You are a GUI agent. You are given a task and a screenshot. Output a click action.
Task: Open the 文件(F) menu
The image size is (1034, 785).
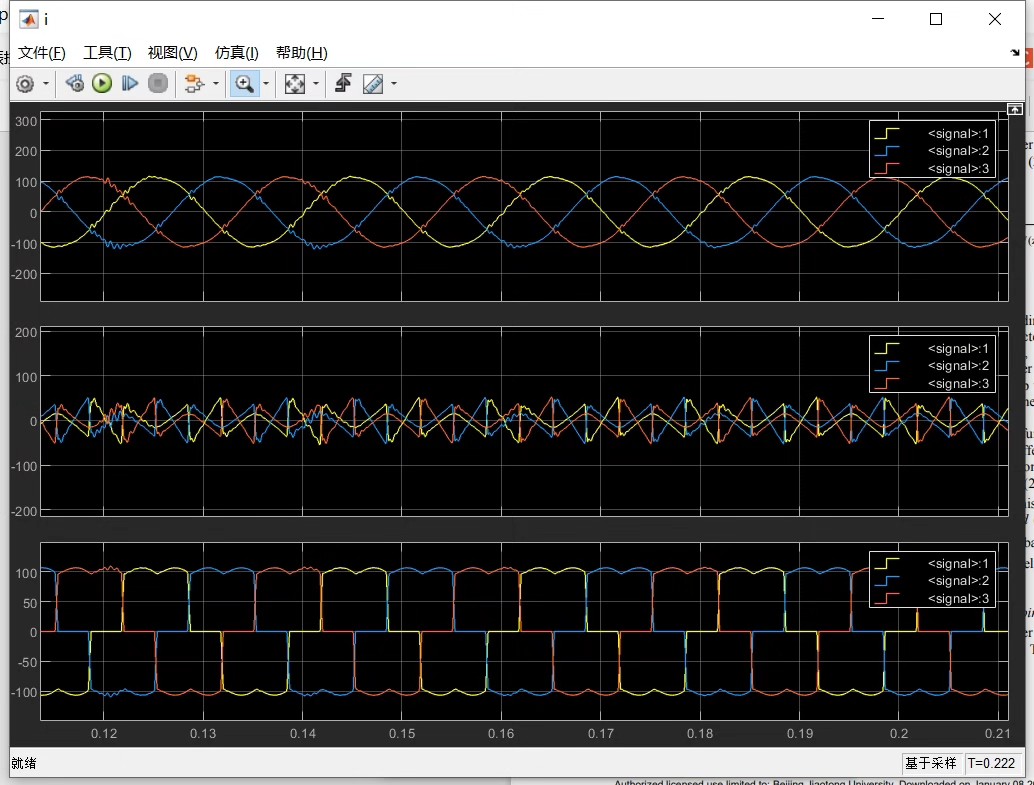tap(42, 53)
